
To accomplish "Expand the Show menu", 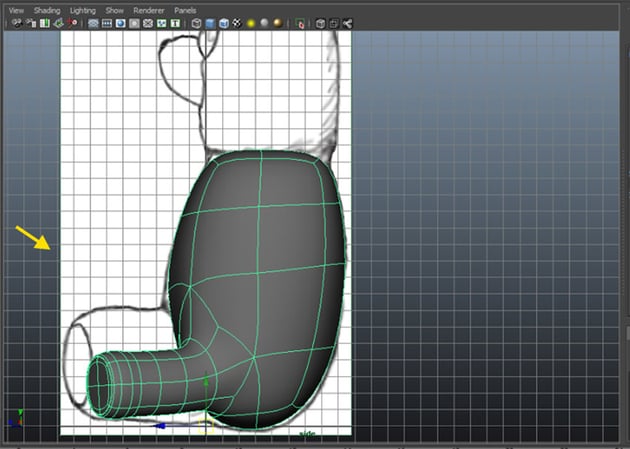I will click(115, 9).
